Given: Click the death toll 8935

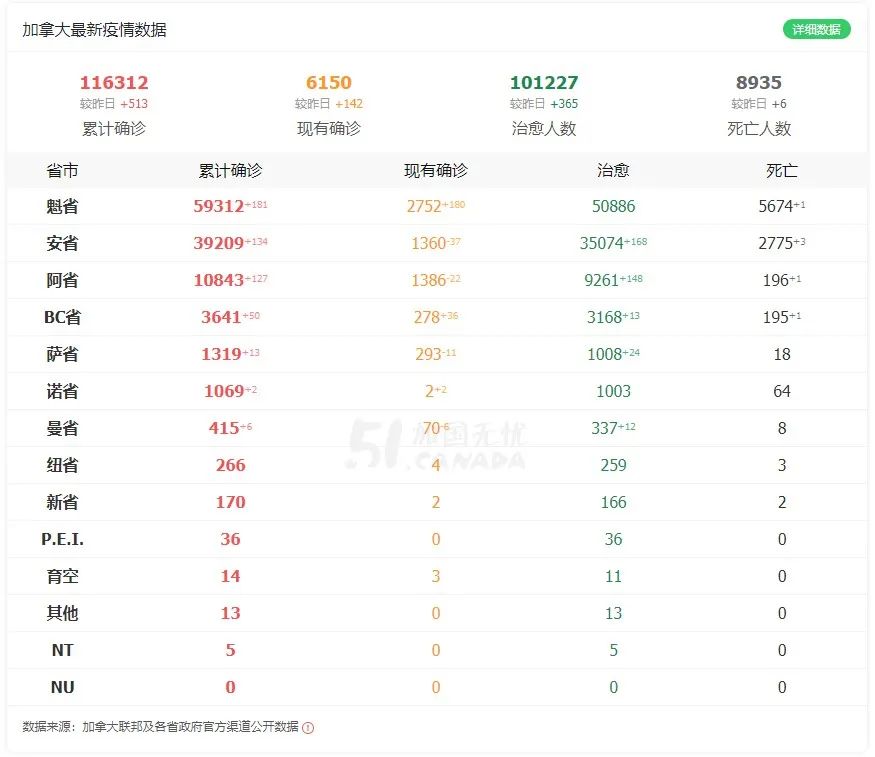Looking at the screenshot, I should click(759, 83).
